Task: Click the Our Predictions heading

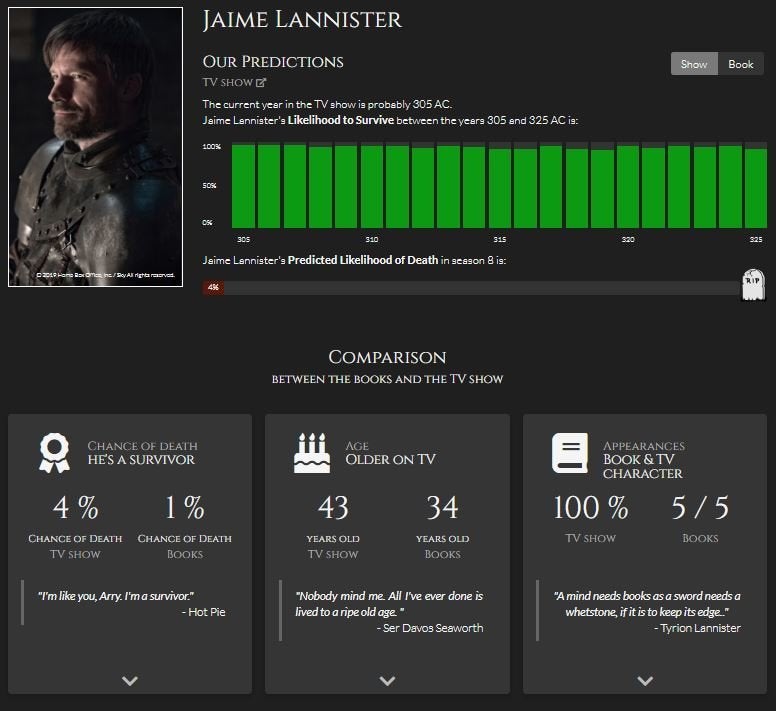Action: 273,62
